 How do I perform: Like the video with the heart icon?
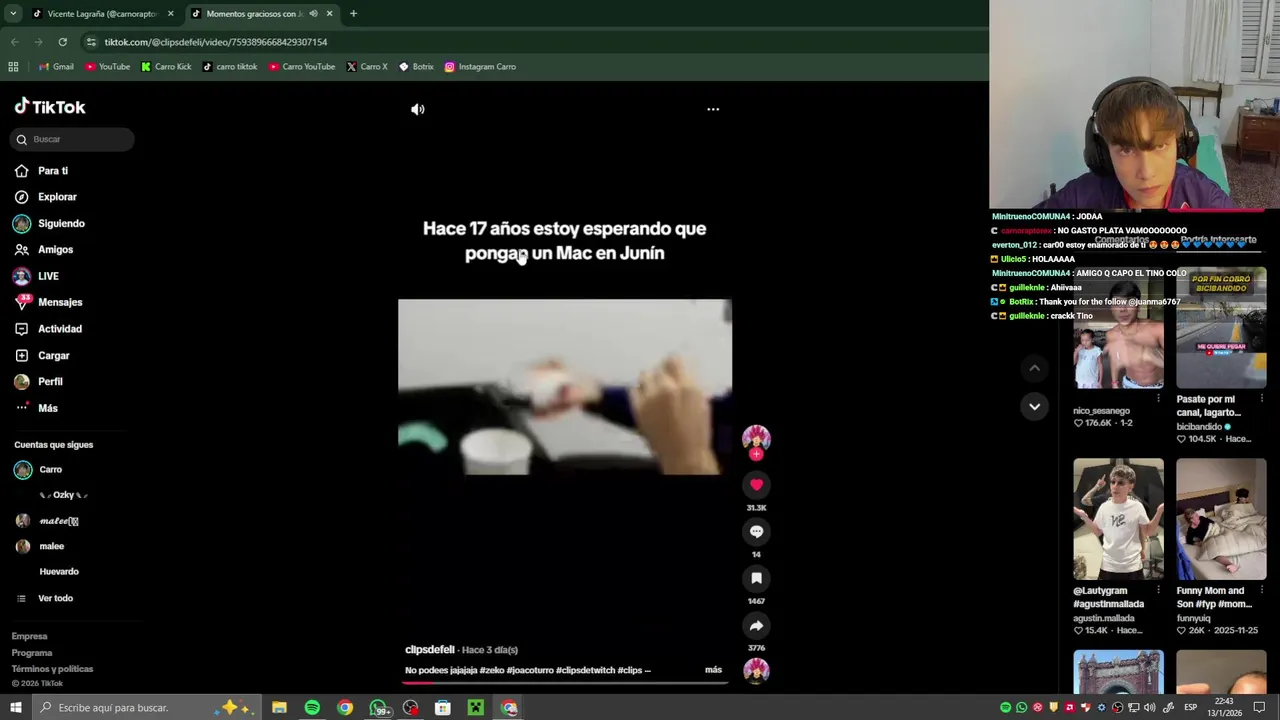click(756, 485)
